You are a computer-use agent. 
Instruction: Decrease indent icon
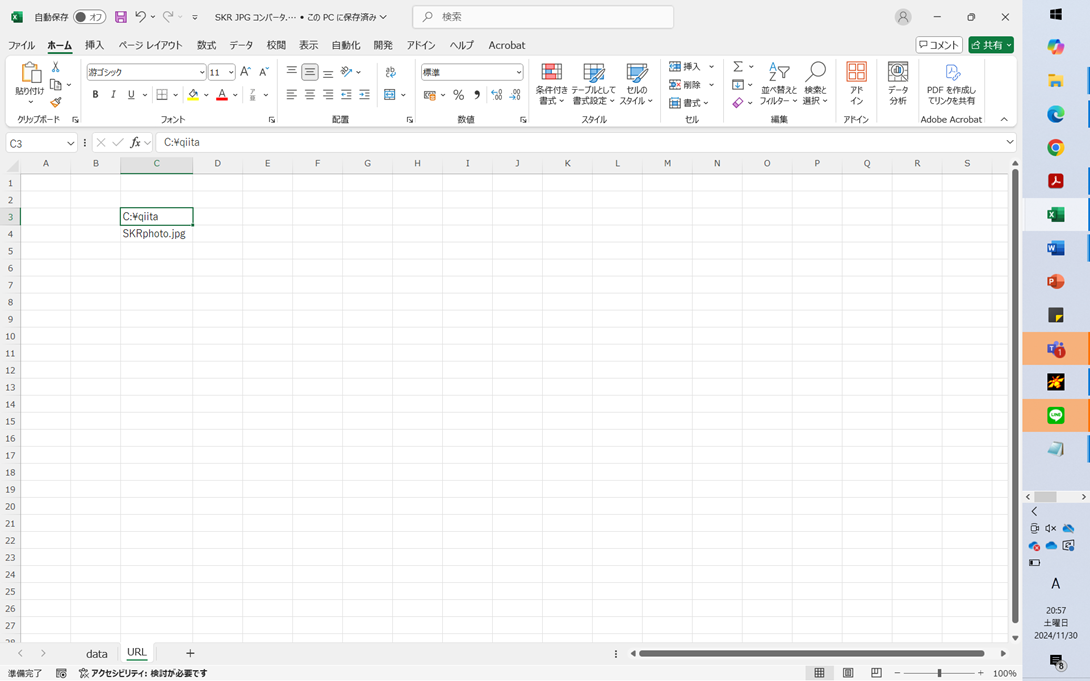(x=346, y=95)
